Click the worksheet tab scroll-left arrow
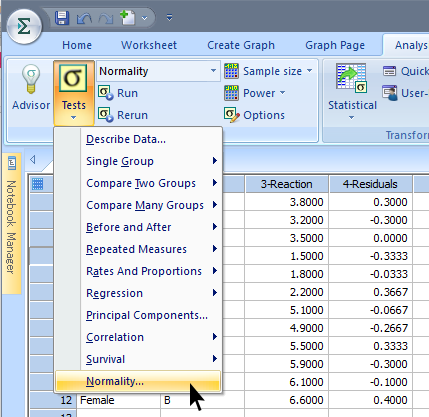This screenshot has width=429, height=417. tap(32, 159)
